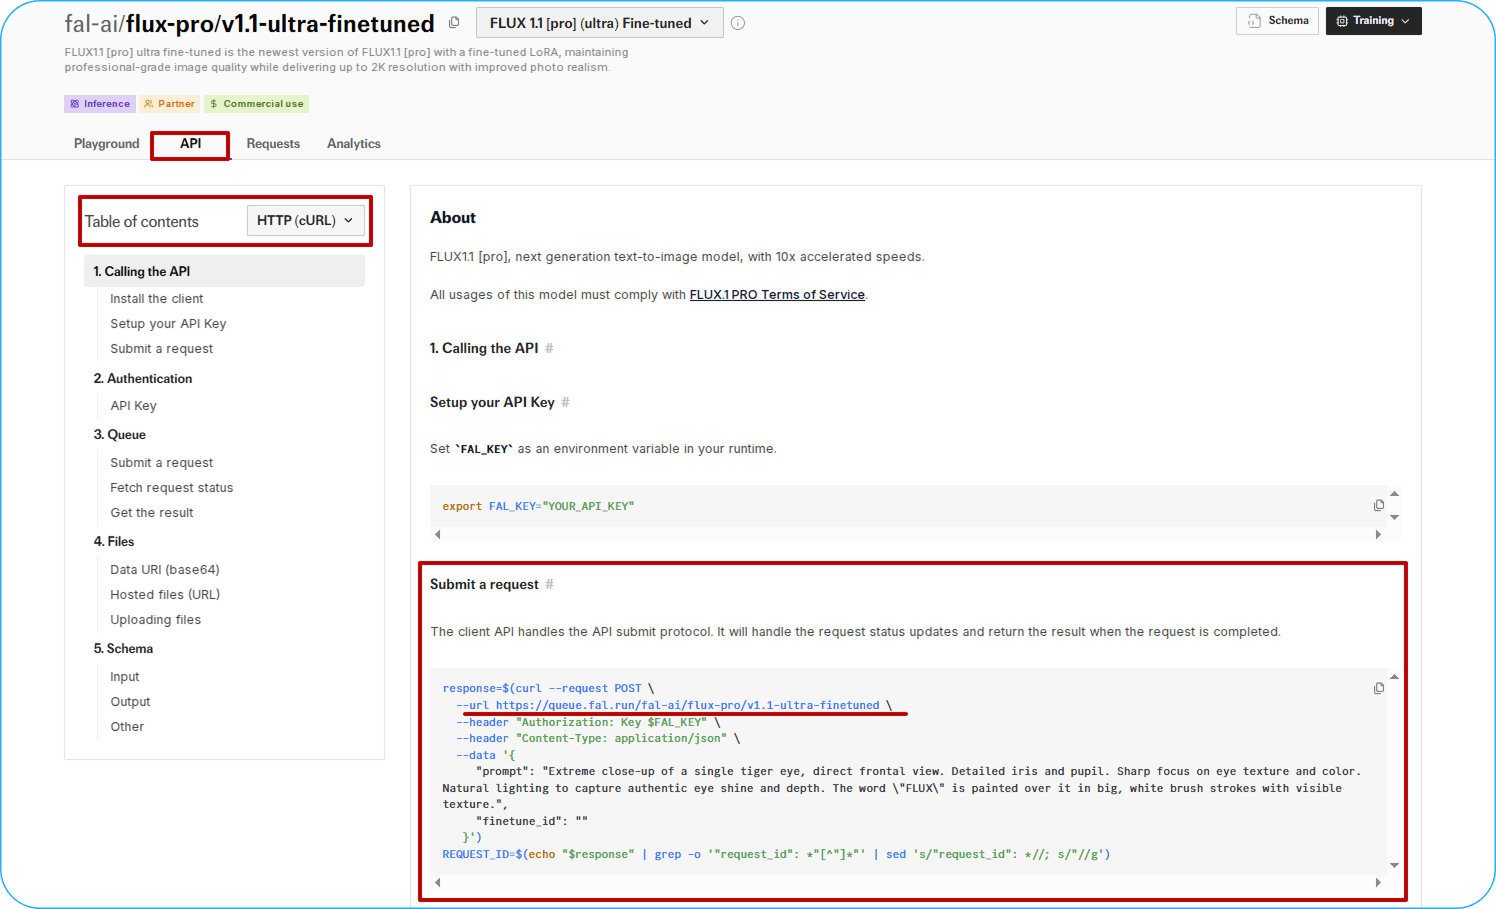Go to the Analytics tab
The width and height of the screenshot is (1496, 909).
[354, 144]
